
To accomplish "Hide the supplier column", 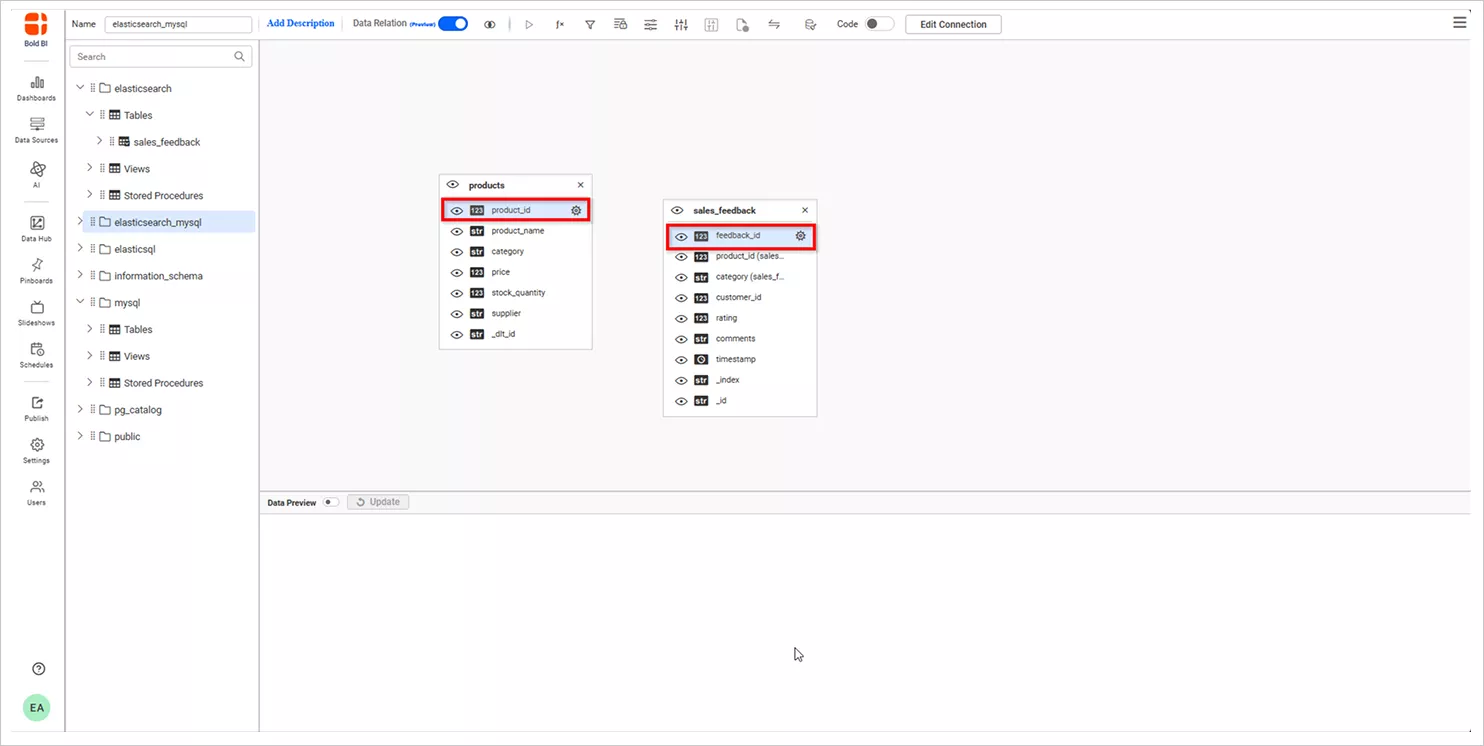I will click(456, 314).
